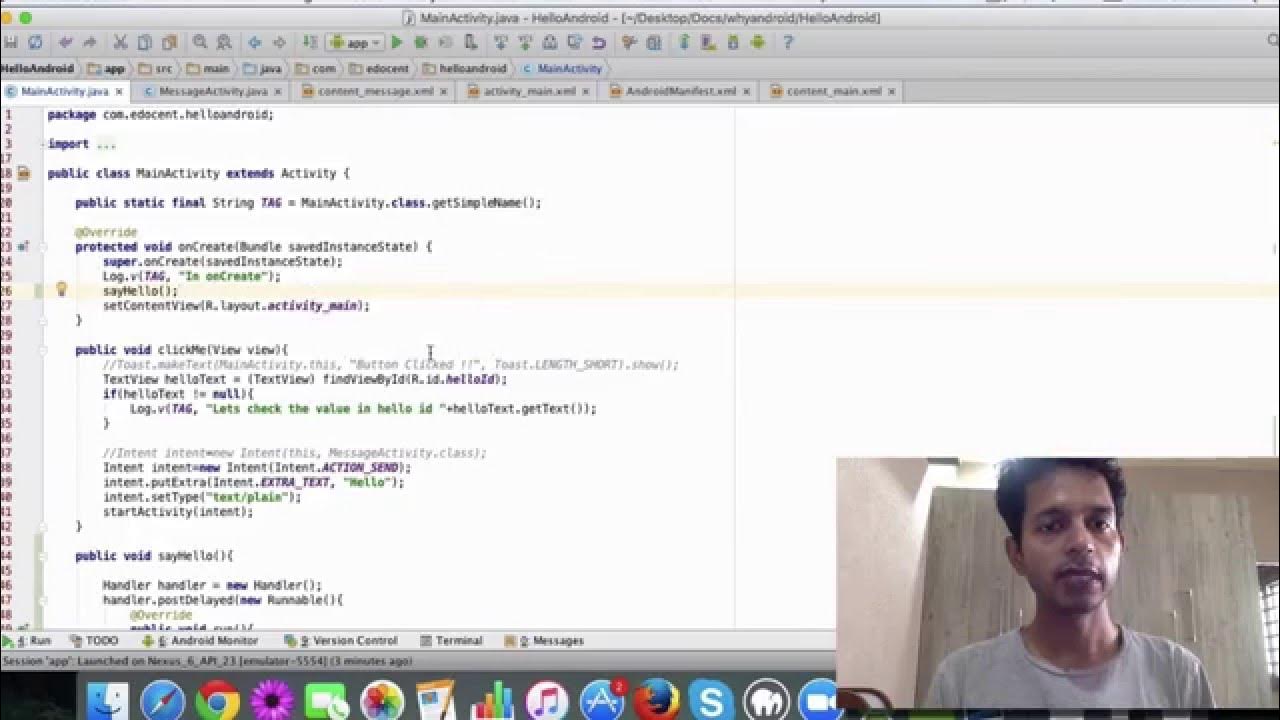The image size is (1280, 720).
Task: Open Skype from the Dock
Action: coord(712,701)
